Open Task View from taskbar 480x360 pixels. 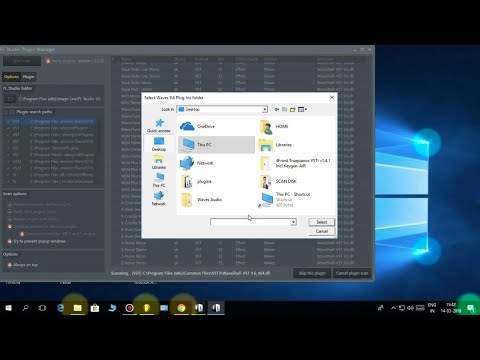pyautogui.click(x=42, y=308)
